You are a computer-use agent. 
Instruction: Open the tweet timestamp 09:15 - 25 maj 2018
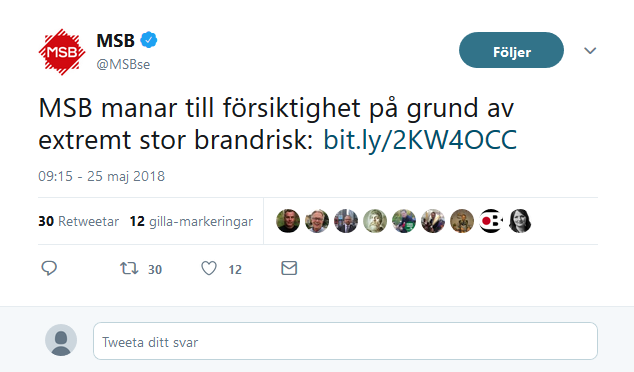point(101,176)
